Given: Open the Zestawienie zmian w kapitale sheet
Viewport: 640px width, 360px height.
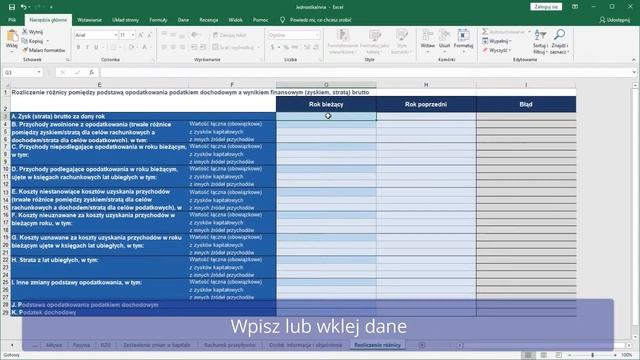Looking at the screenshot, I should click(x=157, y=345).
